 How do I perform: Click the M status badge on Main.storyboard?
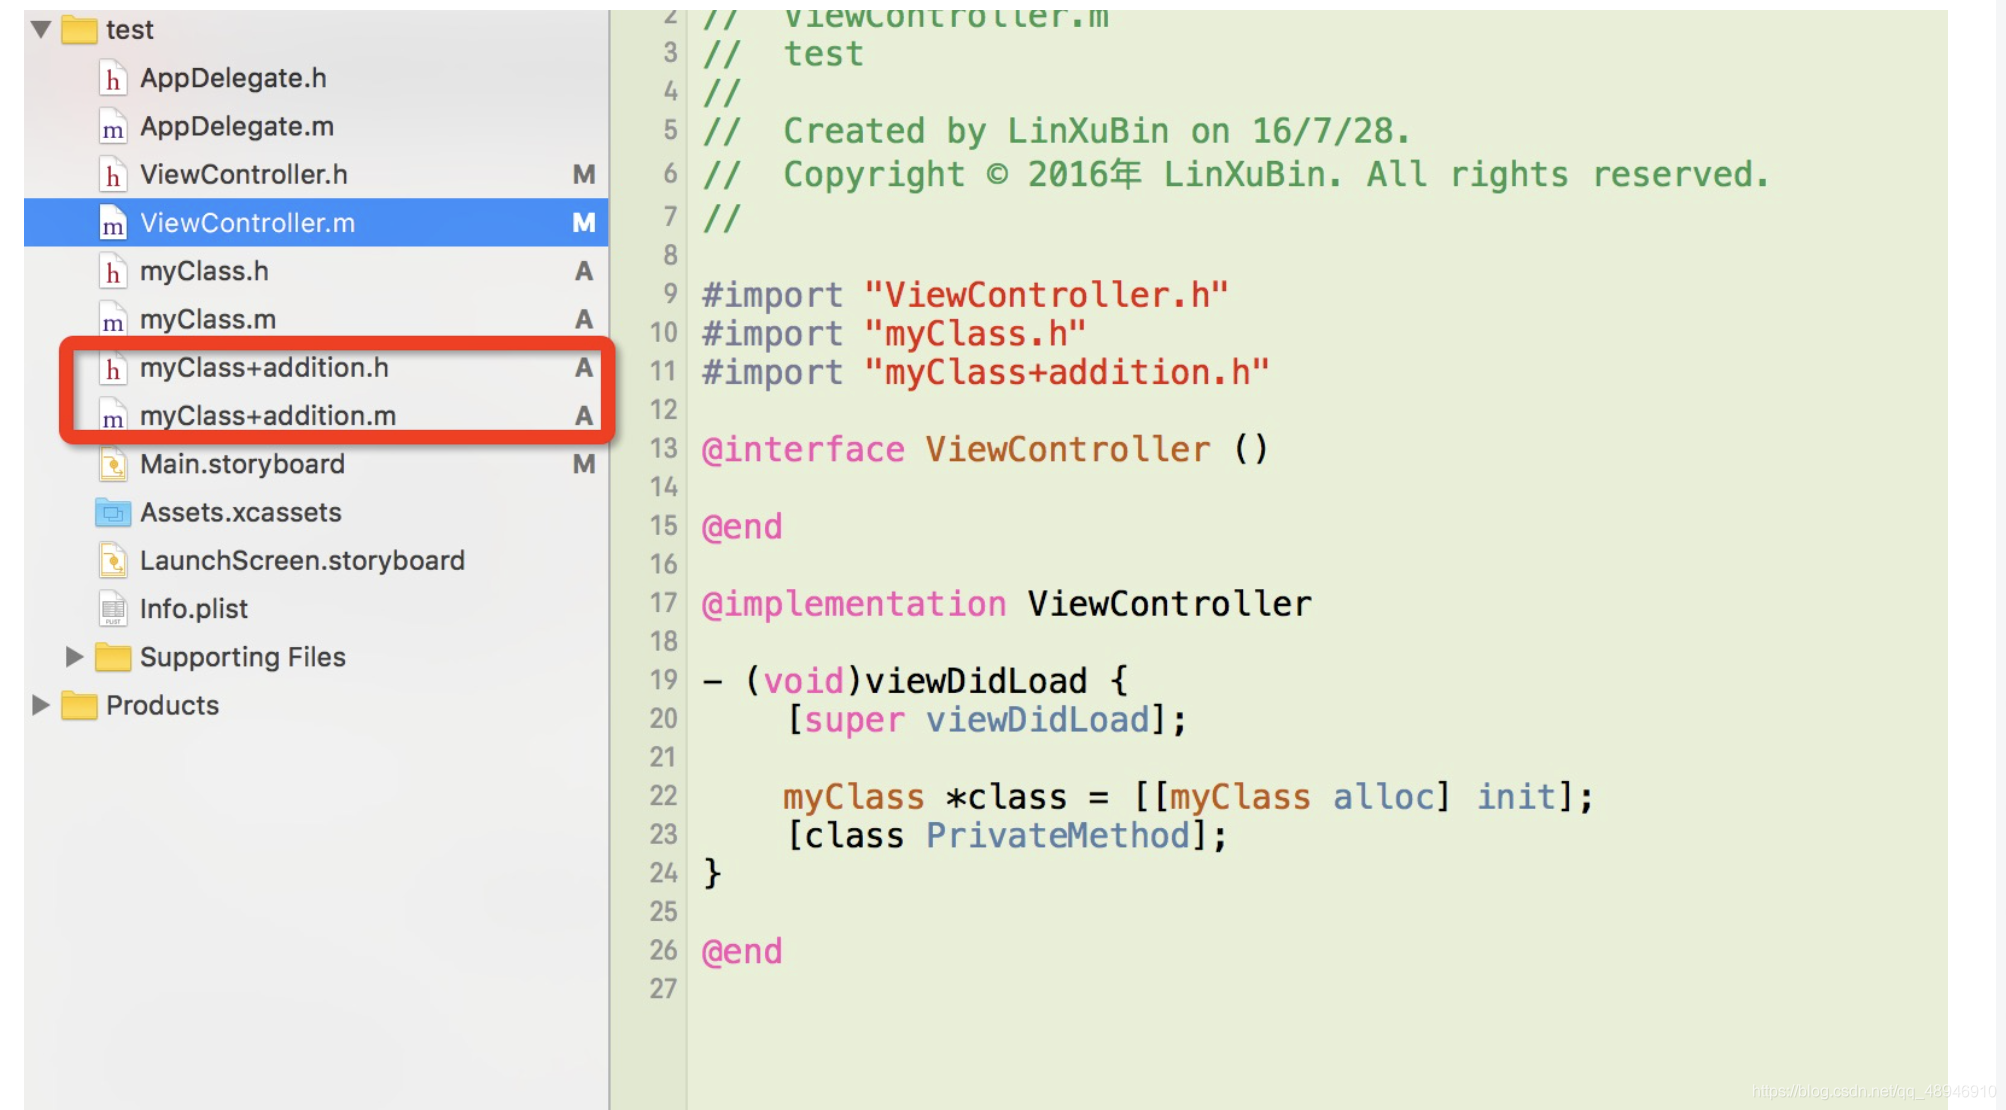[x=584, y=464]
